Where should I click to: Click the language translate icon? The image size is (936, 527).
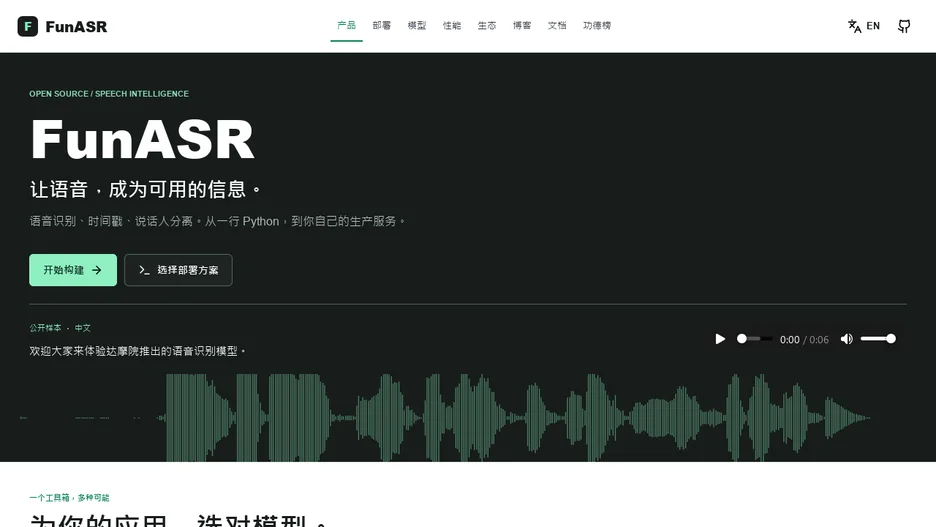click(x=854, y=26)
